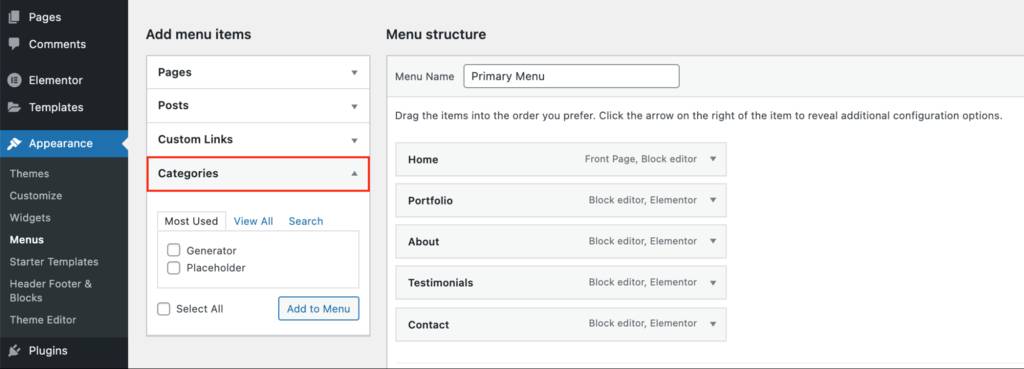Expand the Posts accordion section
Screen dimensions: 1024x369
pyautogui.click(x=259, y=106)
